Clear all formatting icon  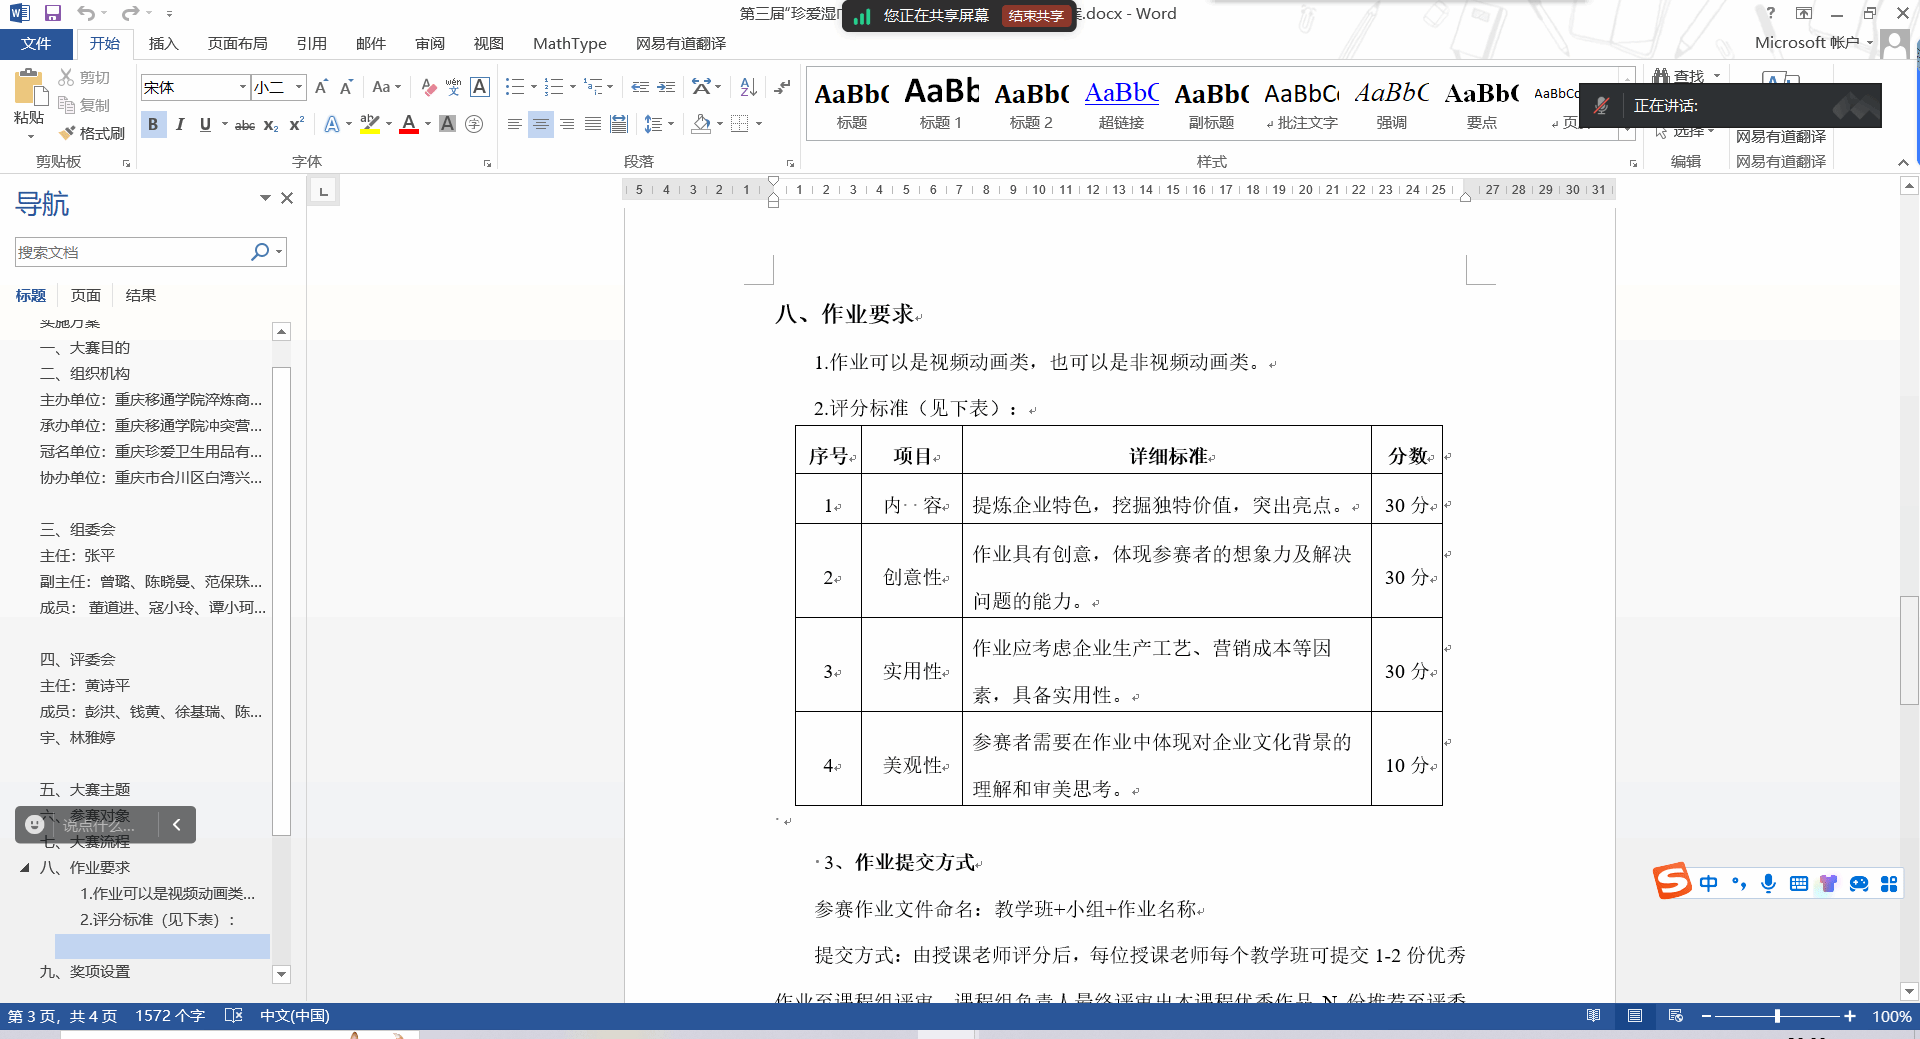pos(429,87)
